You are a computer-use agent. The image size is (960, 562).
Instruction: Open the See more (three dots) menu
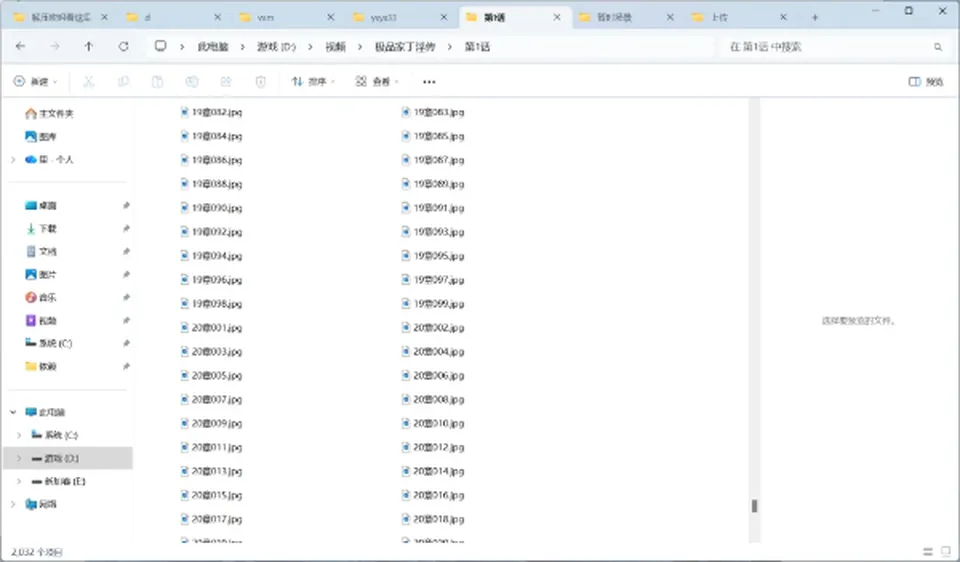pos(429,81)
